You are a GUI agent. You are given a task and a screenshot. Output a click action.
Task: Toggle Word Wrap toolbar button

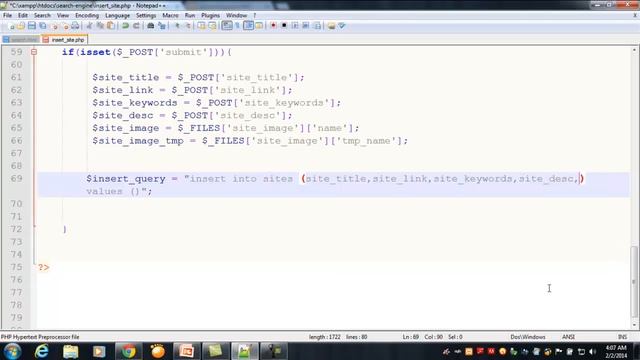227,26
